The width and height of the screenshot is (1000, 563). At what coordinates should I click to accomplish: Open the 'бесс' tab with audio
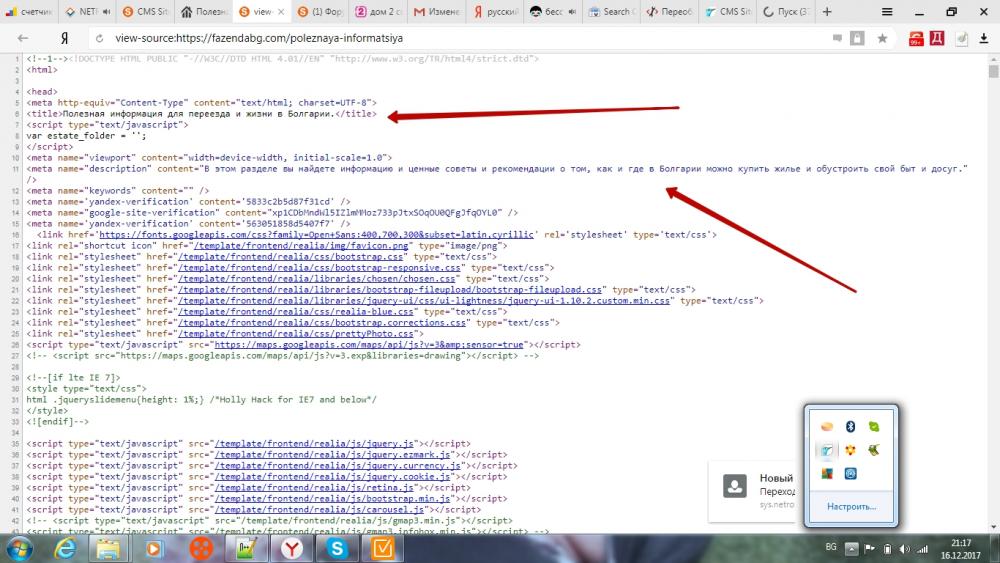click(548, 11)
